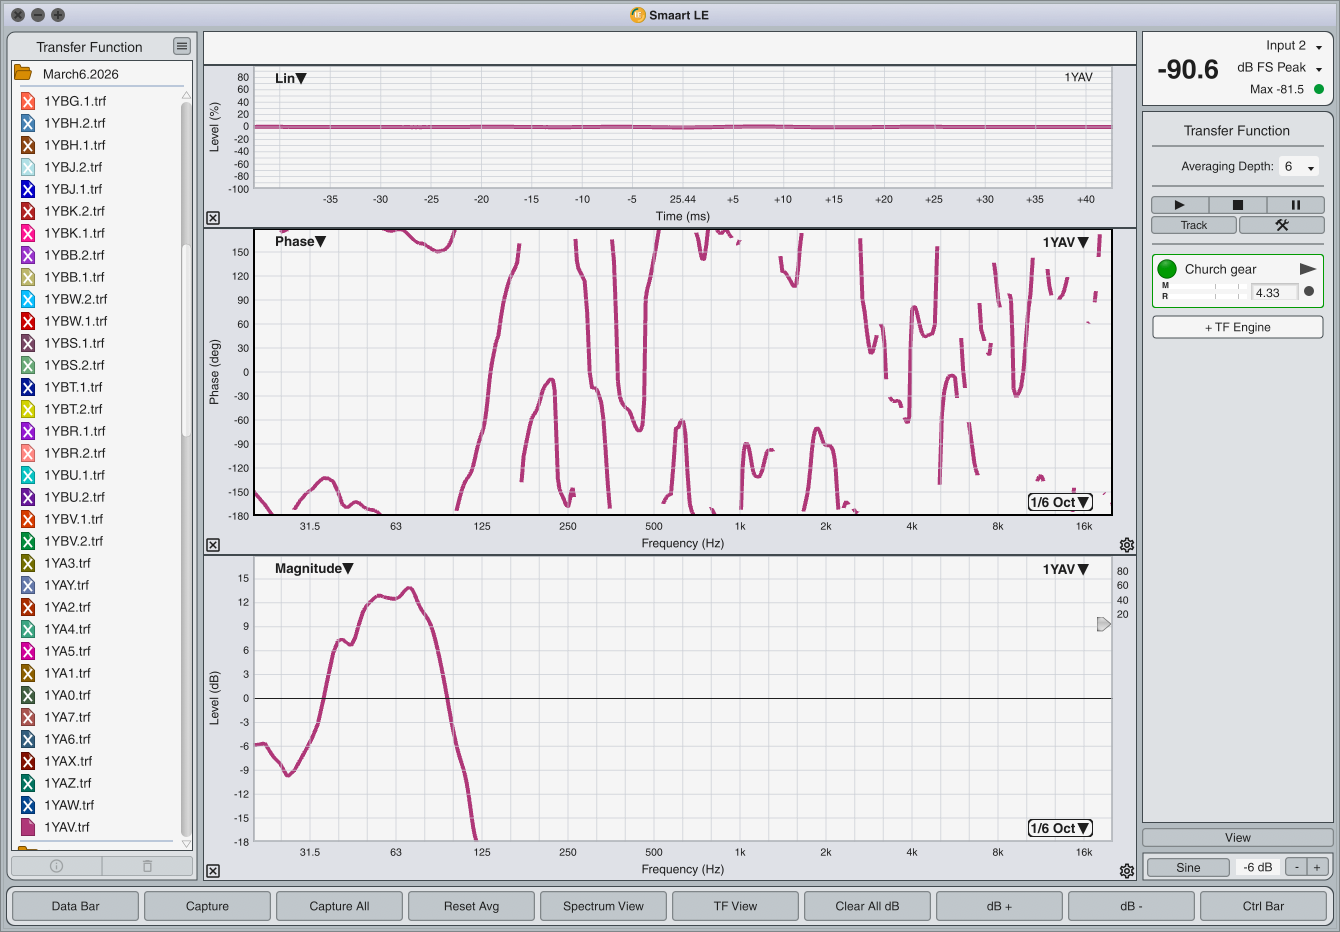Add a new TF Engine

tap(1238, 327)
